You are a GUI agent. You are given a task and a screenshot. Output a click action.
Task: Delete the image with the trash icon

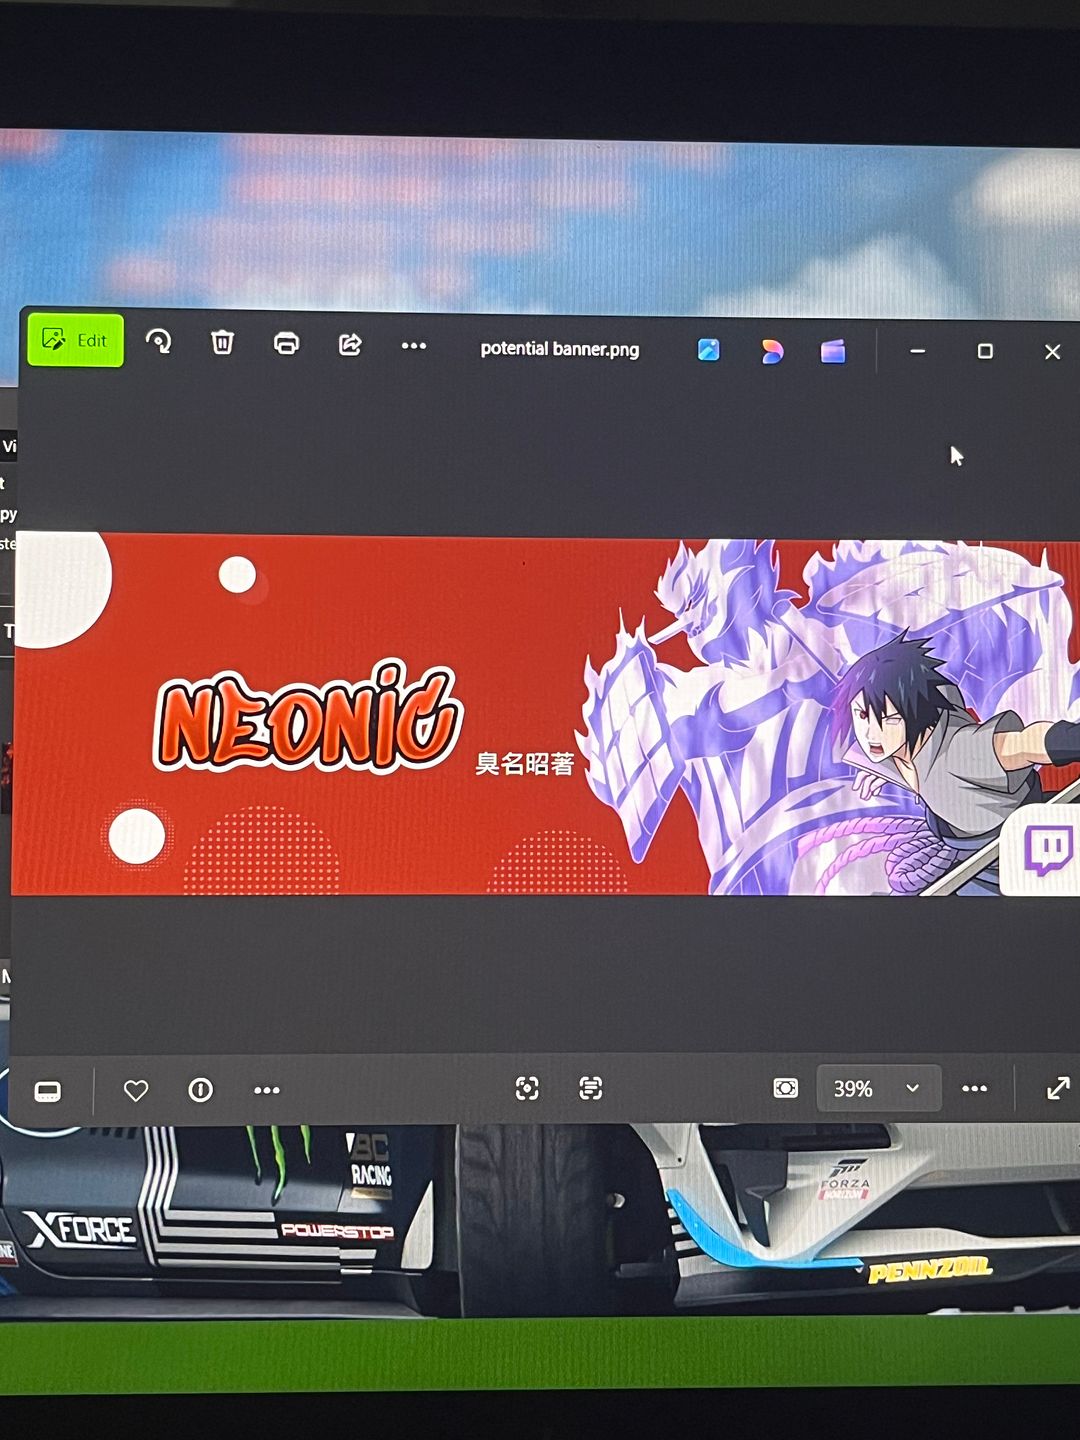point(222,343)
